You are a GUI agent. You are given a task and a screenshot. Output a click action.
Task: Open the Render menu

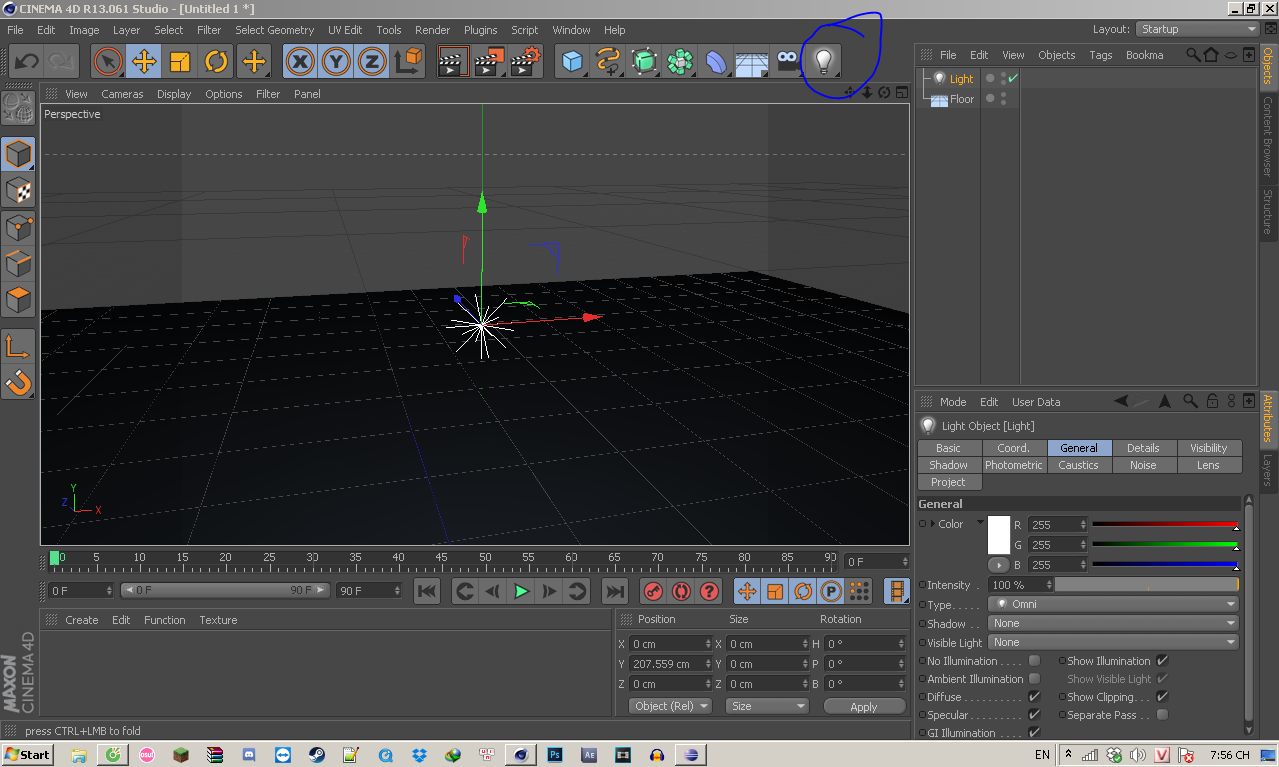[x=432, y=30]
